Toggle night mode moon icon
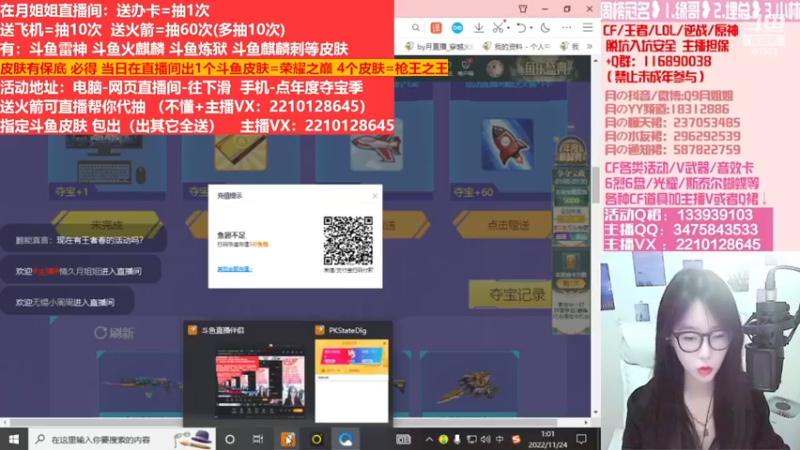800x450 pixels. 545,28
